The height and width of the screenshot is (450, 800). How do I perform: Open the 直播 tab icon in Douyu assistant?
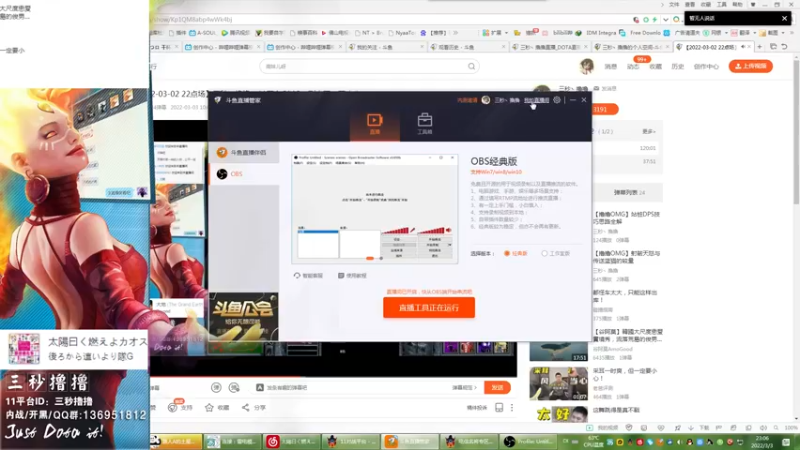tap(374, 124)
